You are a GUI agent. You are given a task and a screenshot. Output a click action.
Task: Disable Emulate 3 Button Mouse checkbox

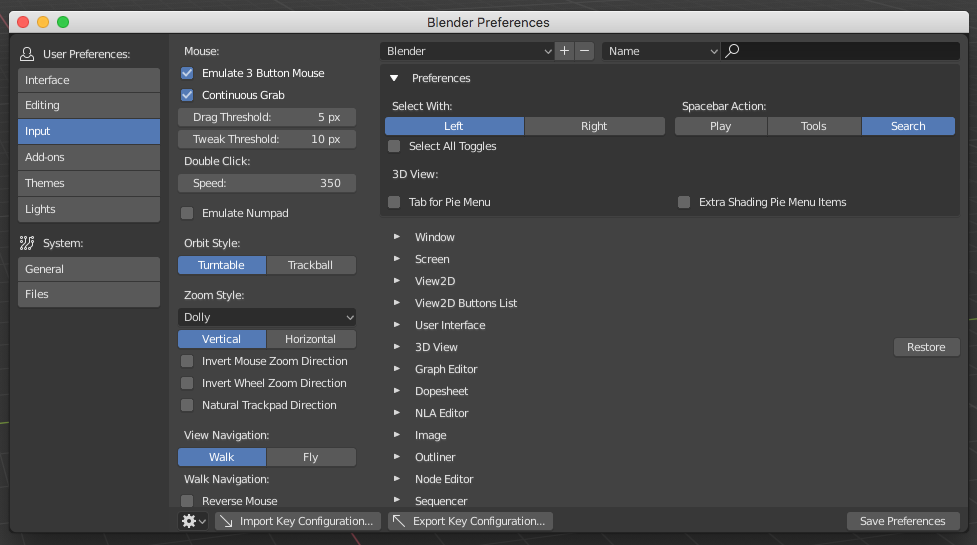[187, 73]
